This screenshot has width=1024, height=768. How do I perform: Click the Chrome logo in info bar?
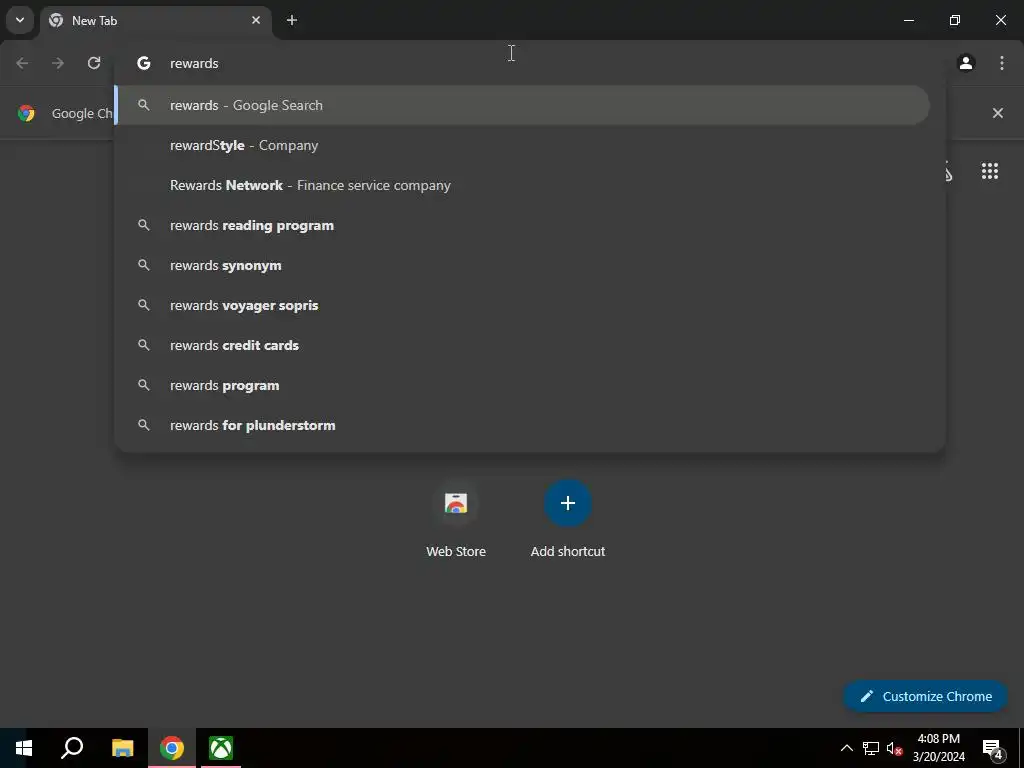click(x=26, y=113)
